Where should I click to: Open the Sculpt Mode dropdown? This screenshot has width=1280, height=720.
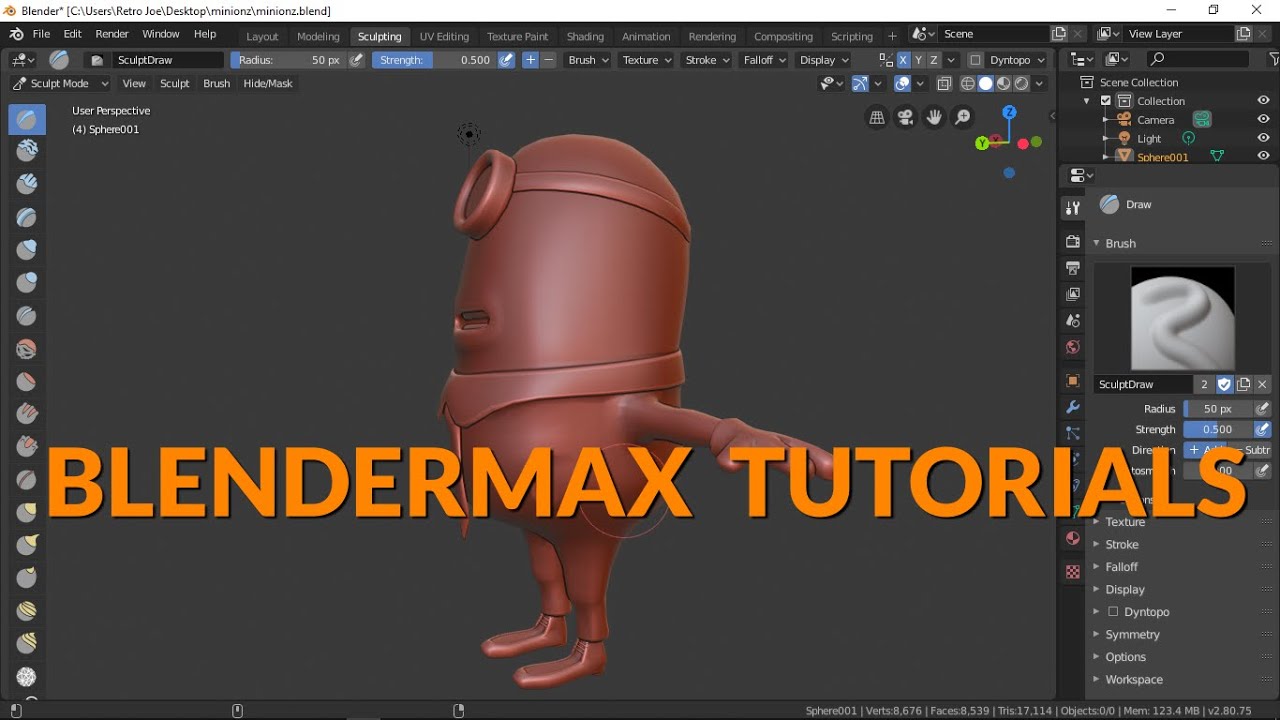[60, 84]
